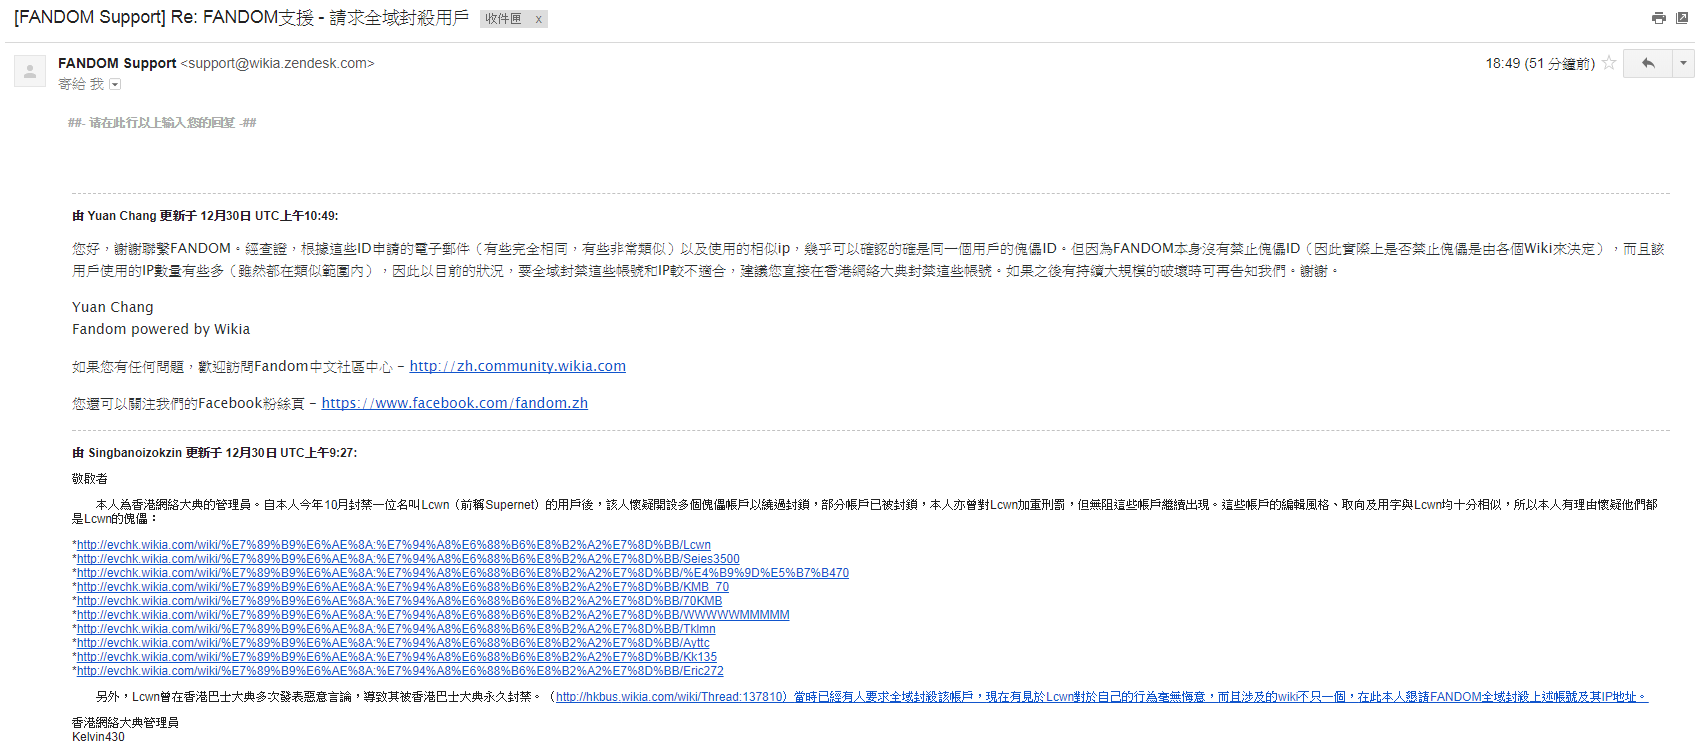Open the hkbus.wikia.com Thread:137810 link

670,697
